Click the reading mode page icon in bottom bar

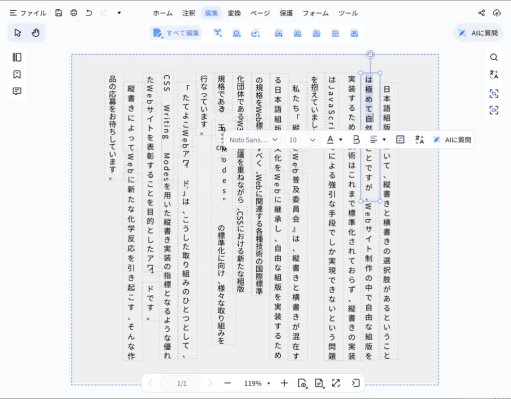tap(319, 383)
